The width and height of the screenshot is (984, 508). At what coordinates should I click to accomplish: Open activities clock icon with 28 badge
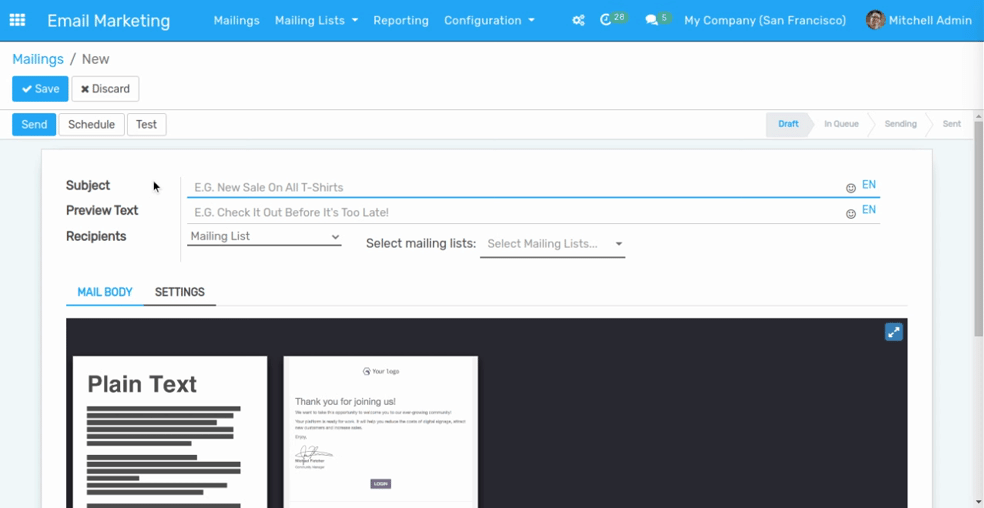(x=614, y=19)
